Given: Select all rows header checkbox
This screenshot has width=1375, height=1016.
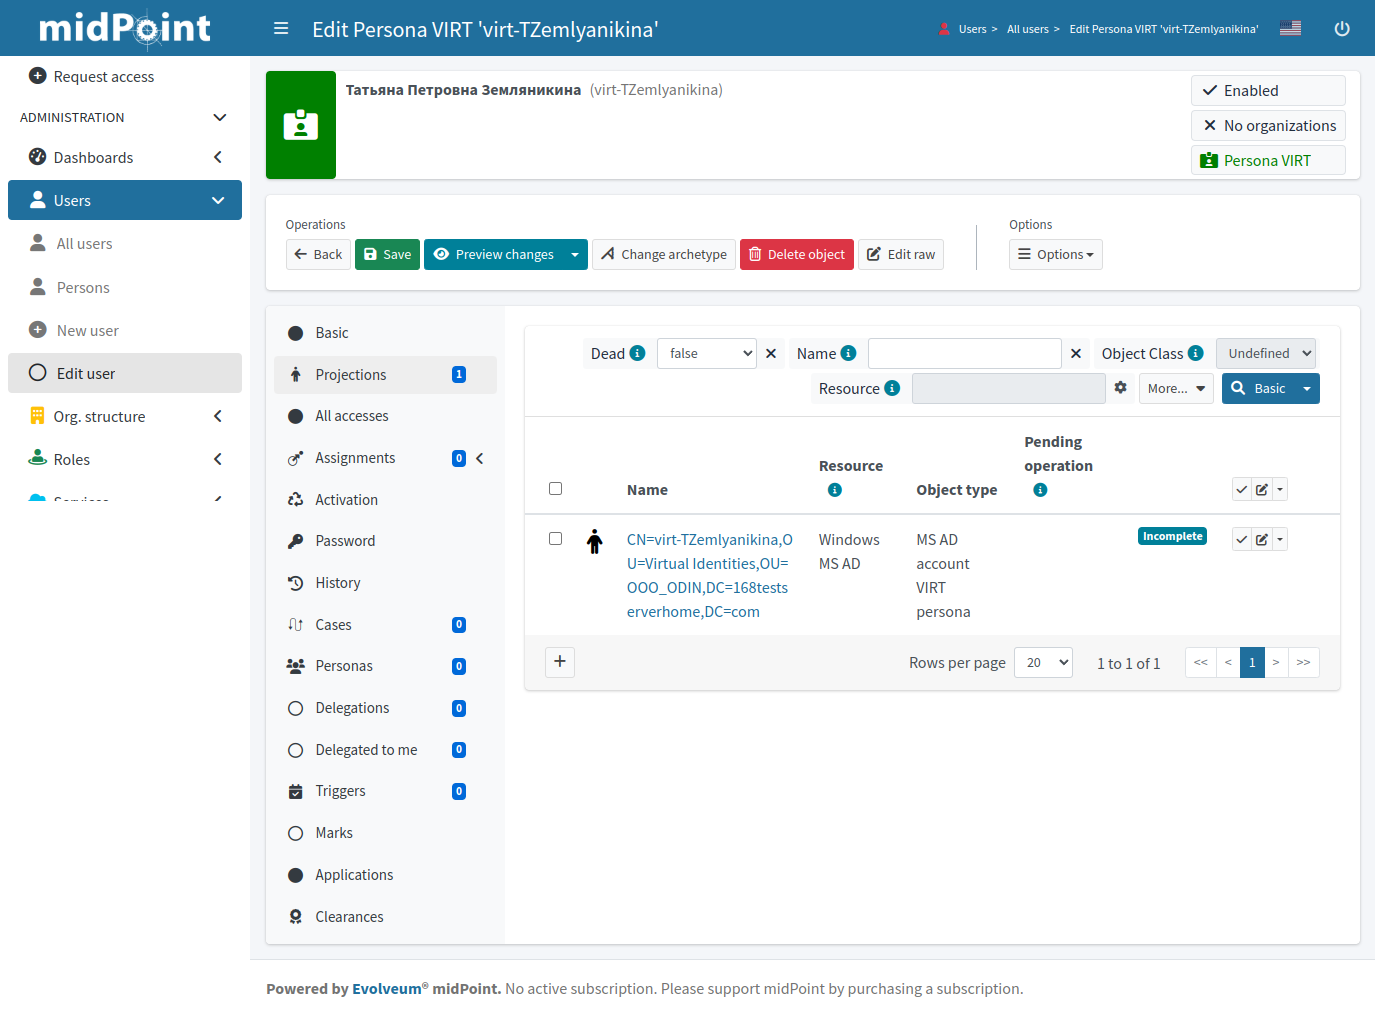Looking at the screenshot, I should click(556, 489).
